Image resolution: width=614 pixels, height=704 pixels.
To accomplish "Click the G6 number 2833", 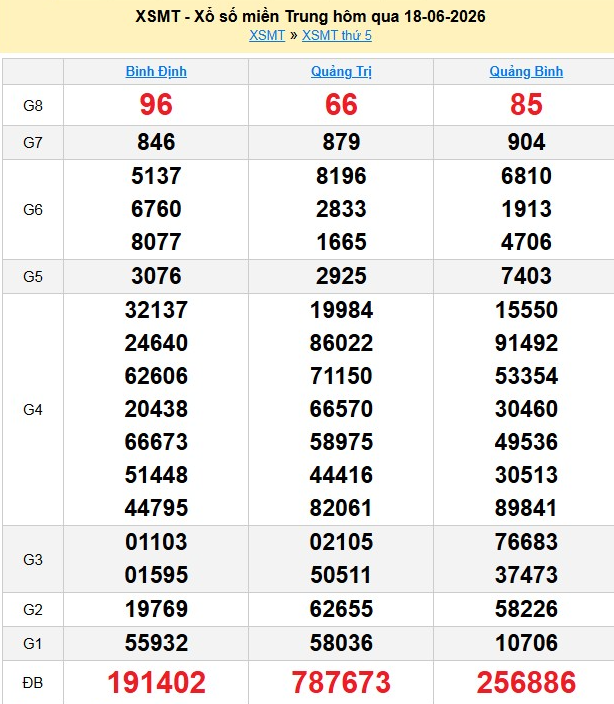I will pyautogui.click(x=341, y=209).
